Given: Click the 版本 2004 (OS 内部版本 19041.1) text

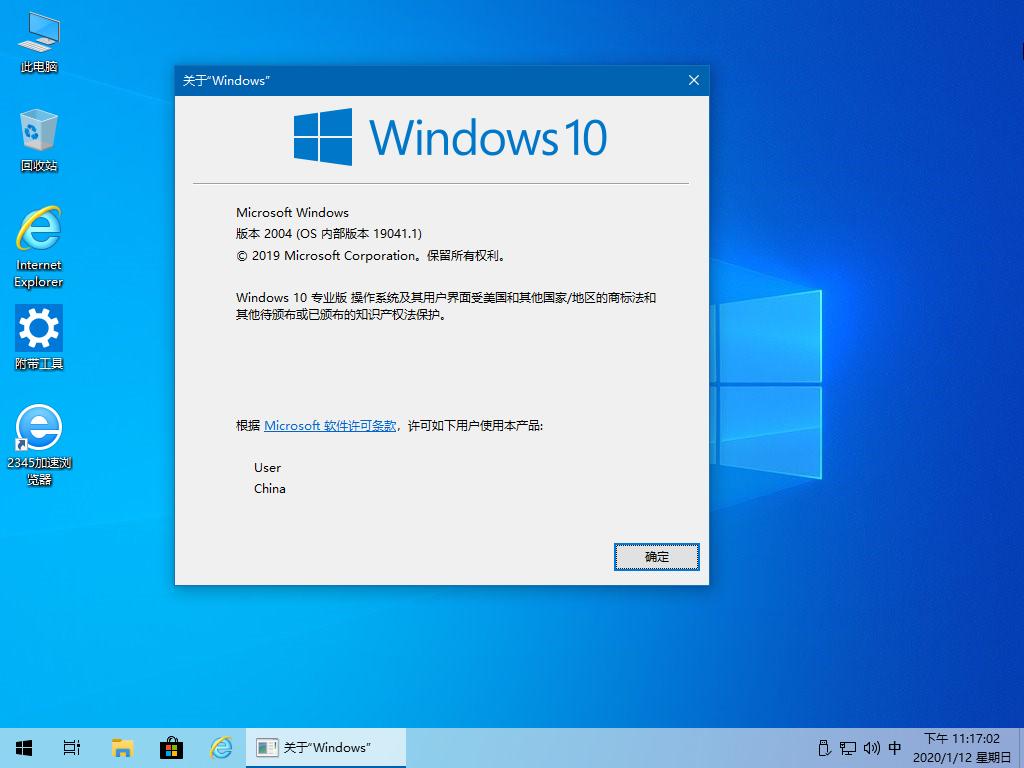Looking at the screenshot, I should coord(328,234).
